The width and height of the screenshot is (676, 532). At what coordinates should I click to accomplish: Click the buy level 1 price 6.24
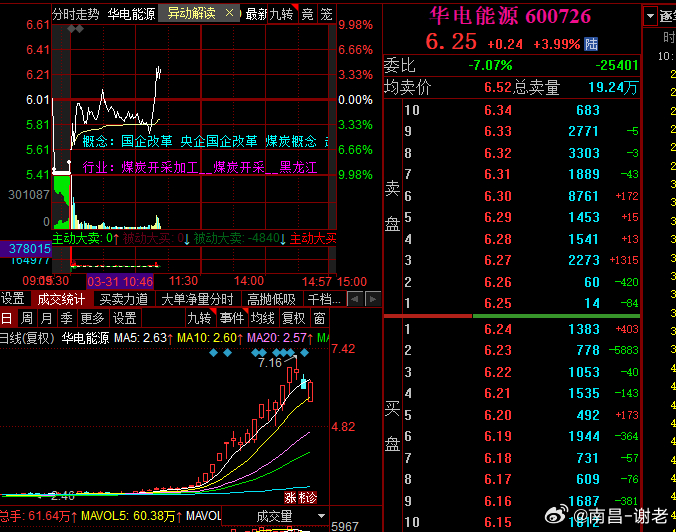coord(498,329)
